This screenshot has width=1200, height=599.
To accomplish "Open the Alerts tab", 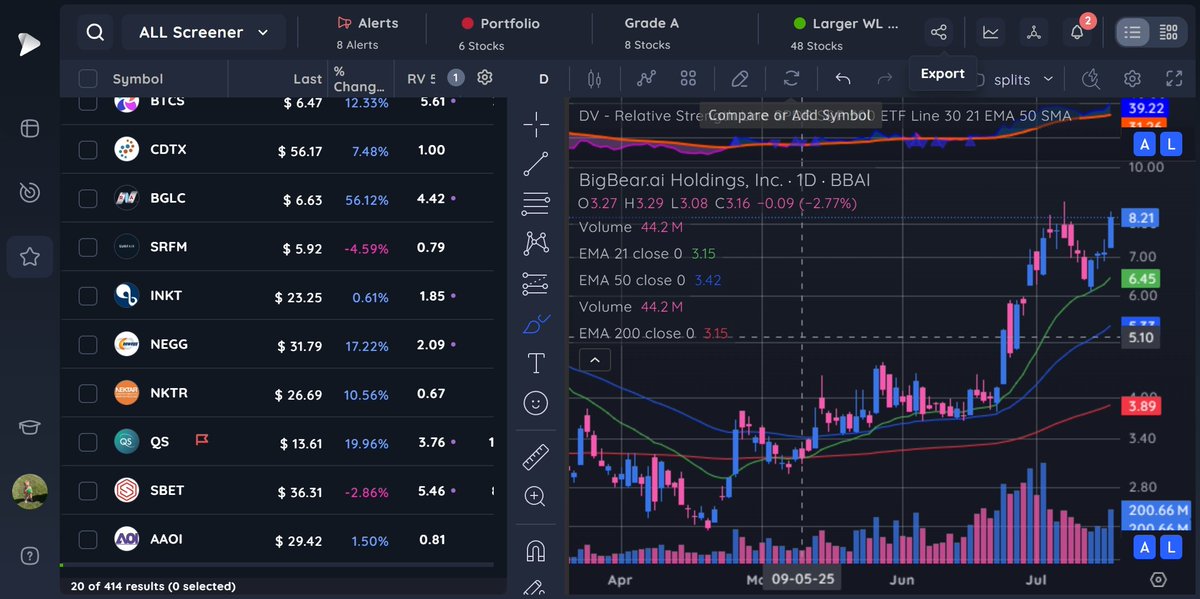I will (367, 32).
